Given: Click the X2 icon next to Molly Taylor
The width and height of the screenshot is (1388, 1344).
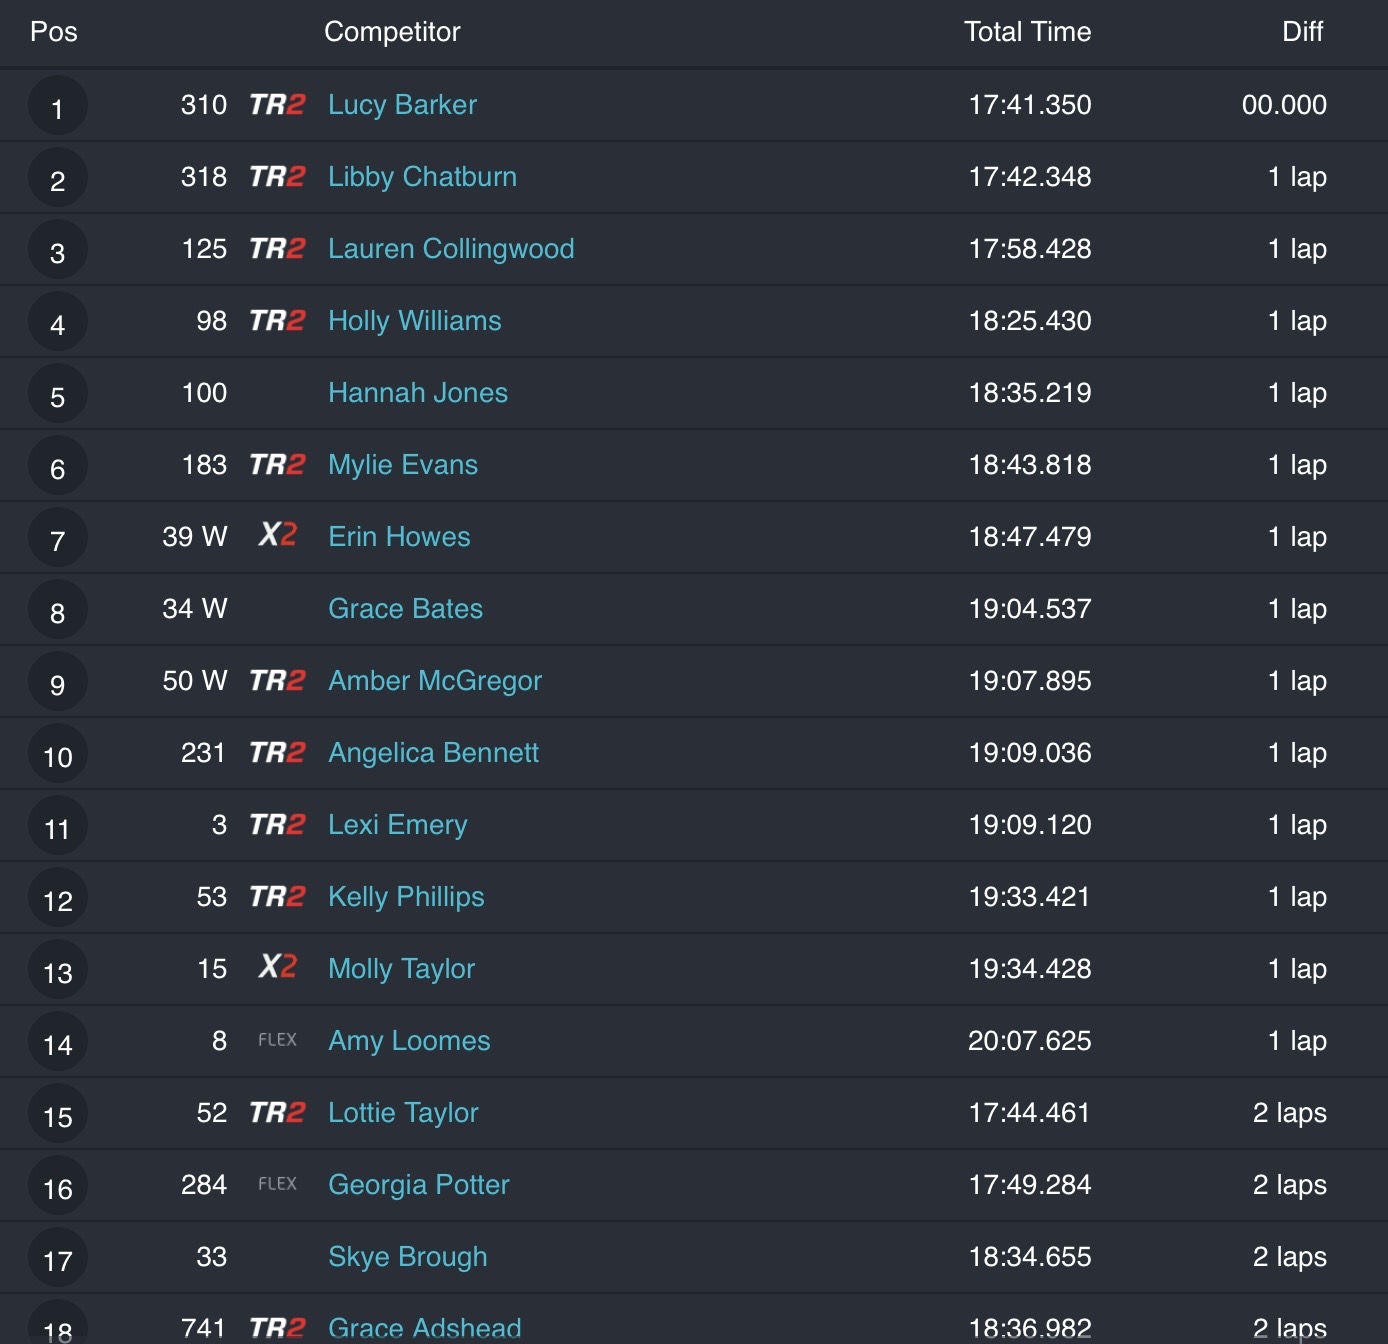Looking at the screenshot, I should point(277,967).
